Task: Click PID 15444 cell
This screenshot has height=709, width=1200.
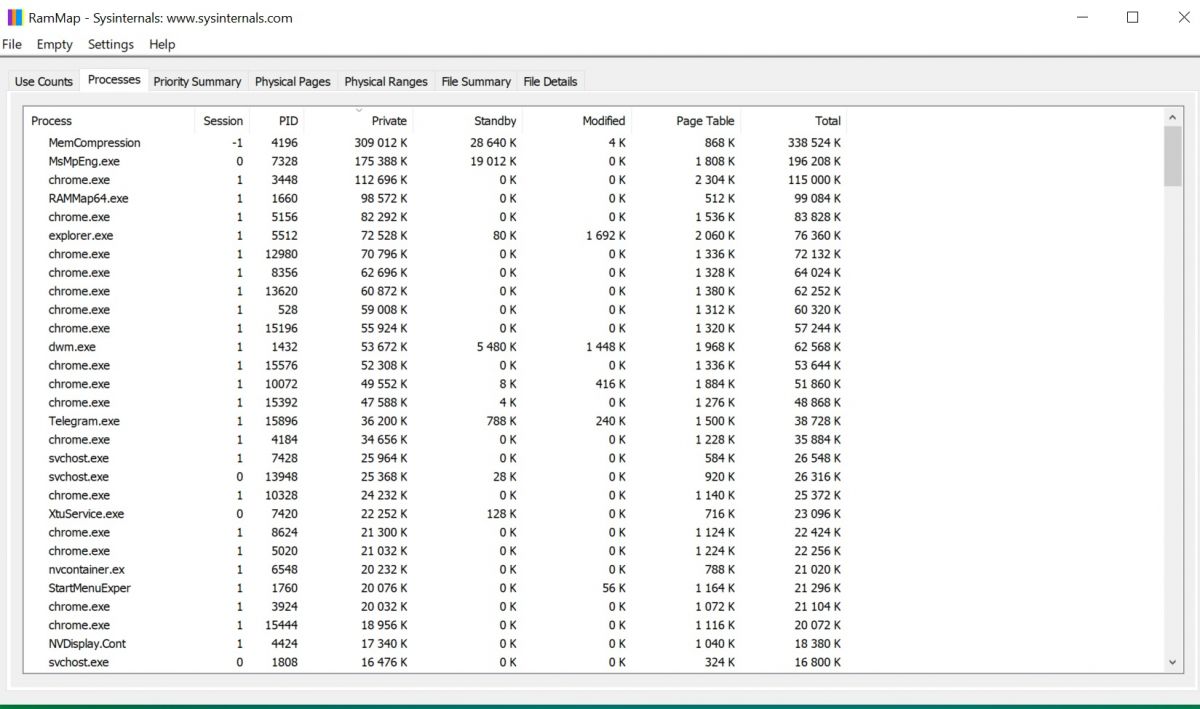Action: (281, 625)
